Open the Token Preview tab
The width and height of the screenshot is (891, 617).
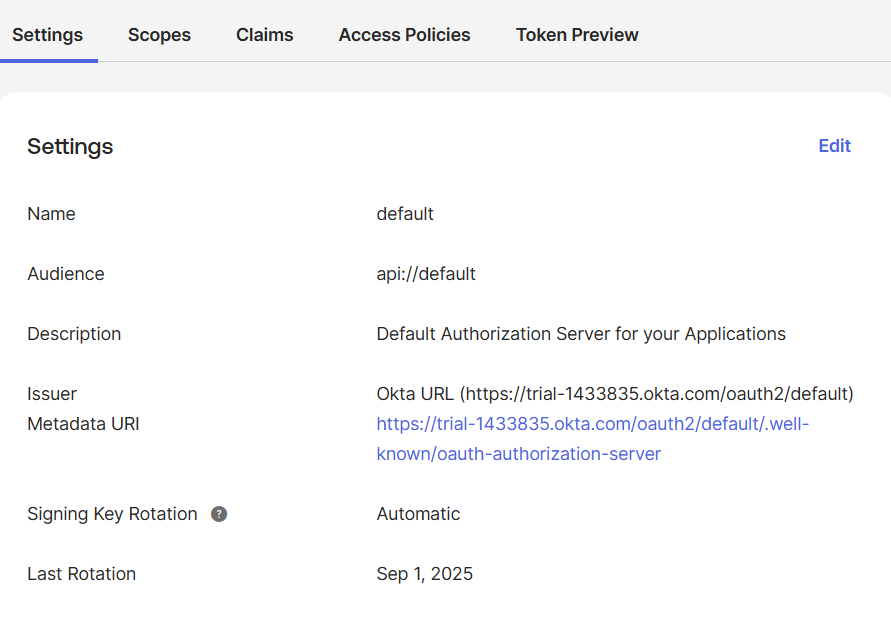click(x=577, y=34)
